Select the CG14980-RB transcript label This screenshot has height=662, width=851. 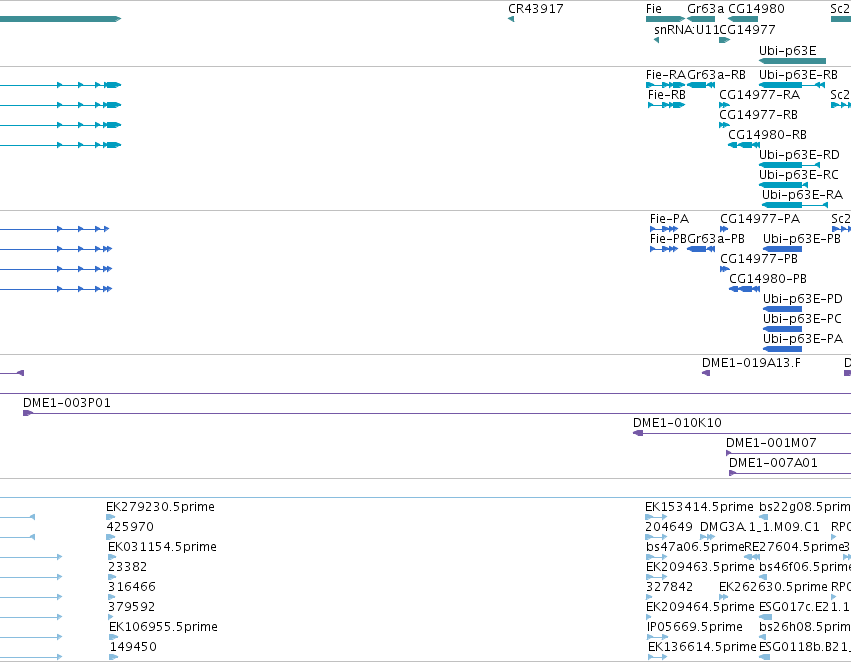pyautogui.click(x=767, y=135)
